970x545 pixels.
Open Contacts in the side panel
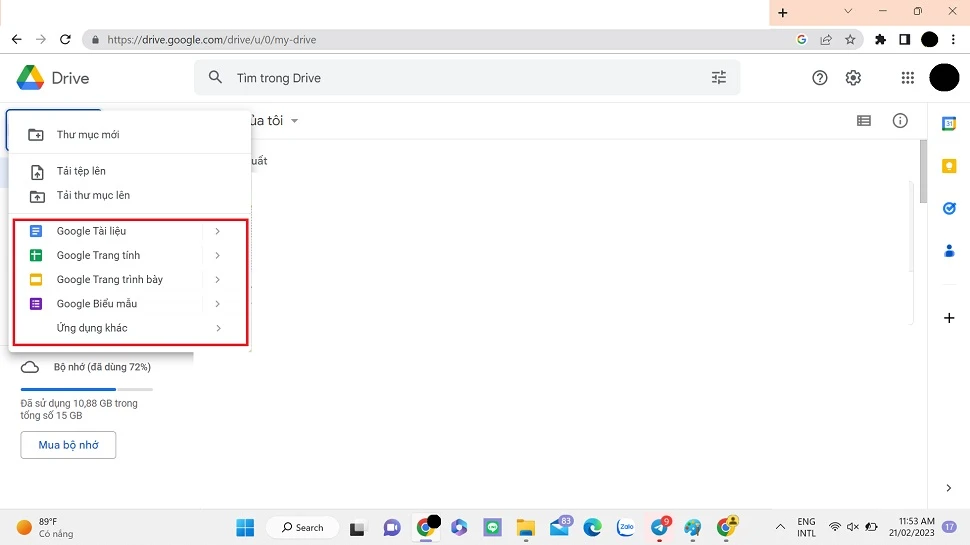pyautogui.click(x=949, y=251)
